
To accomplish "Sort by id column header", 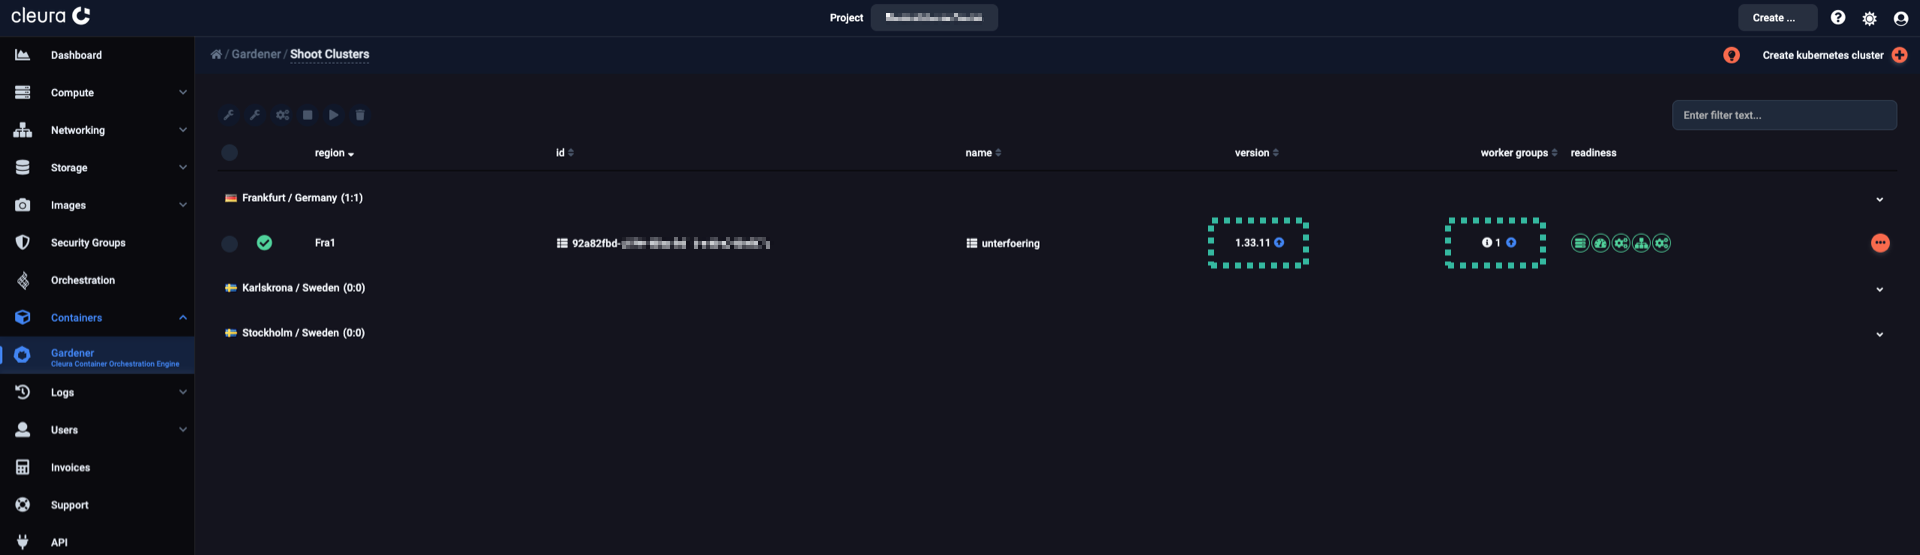I will (x=564, y=153).
